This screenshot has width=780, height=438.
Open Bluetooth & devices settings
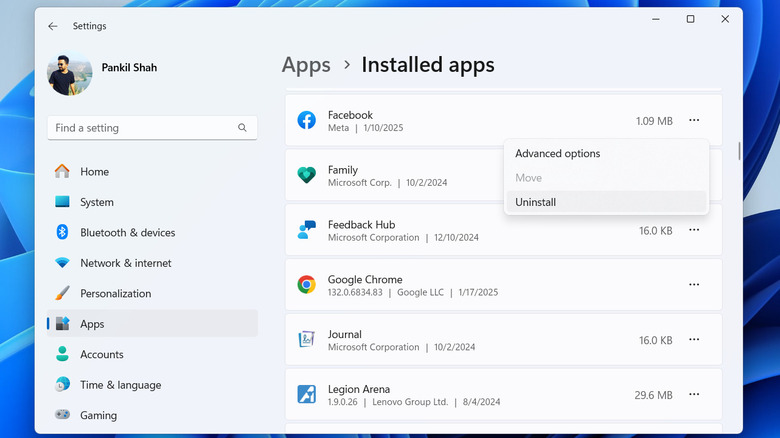click(127, 233)
